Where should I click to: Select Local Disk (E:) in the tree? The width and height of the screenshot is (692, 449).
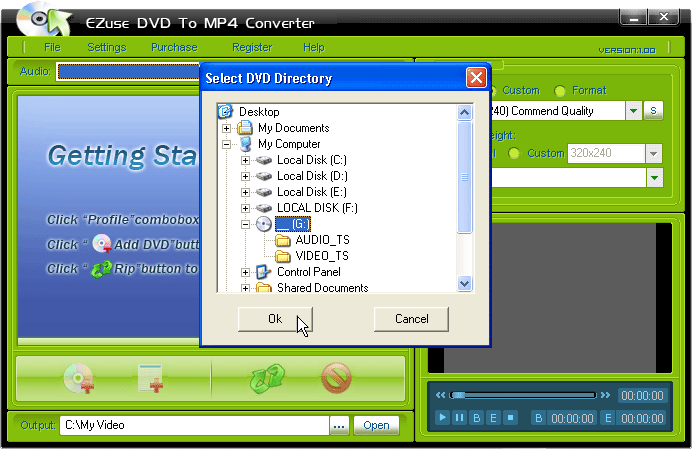[x=312, y=192]
